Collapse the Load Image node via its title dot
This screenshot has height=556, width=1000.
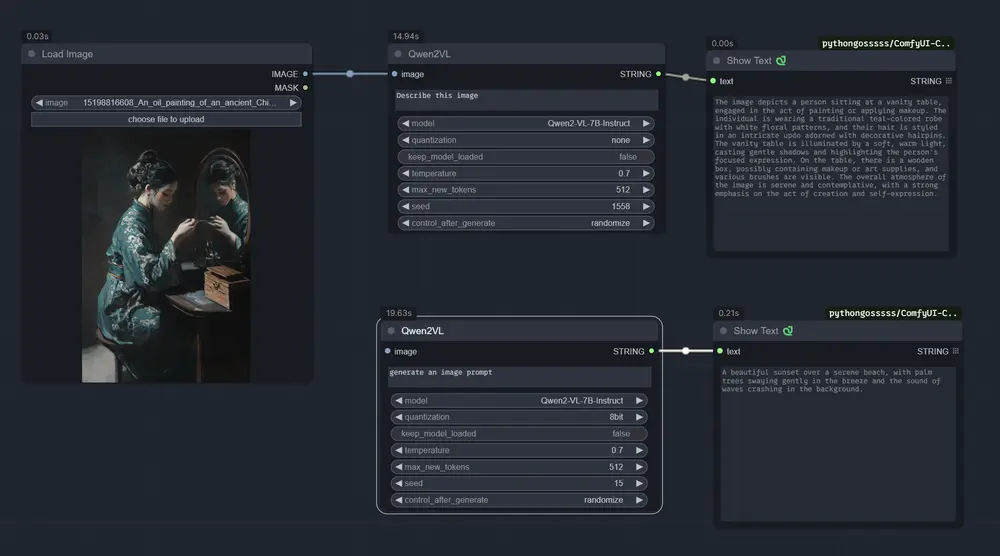click(31, 54)
